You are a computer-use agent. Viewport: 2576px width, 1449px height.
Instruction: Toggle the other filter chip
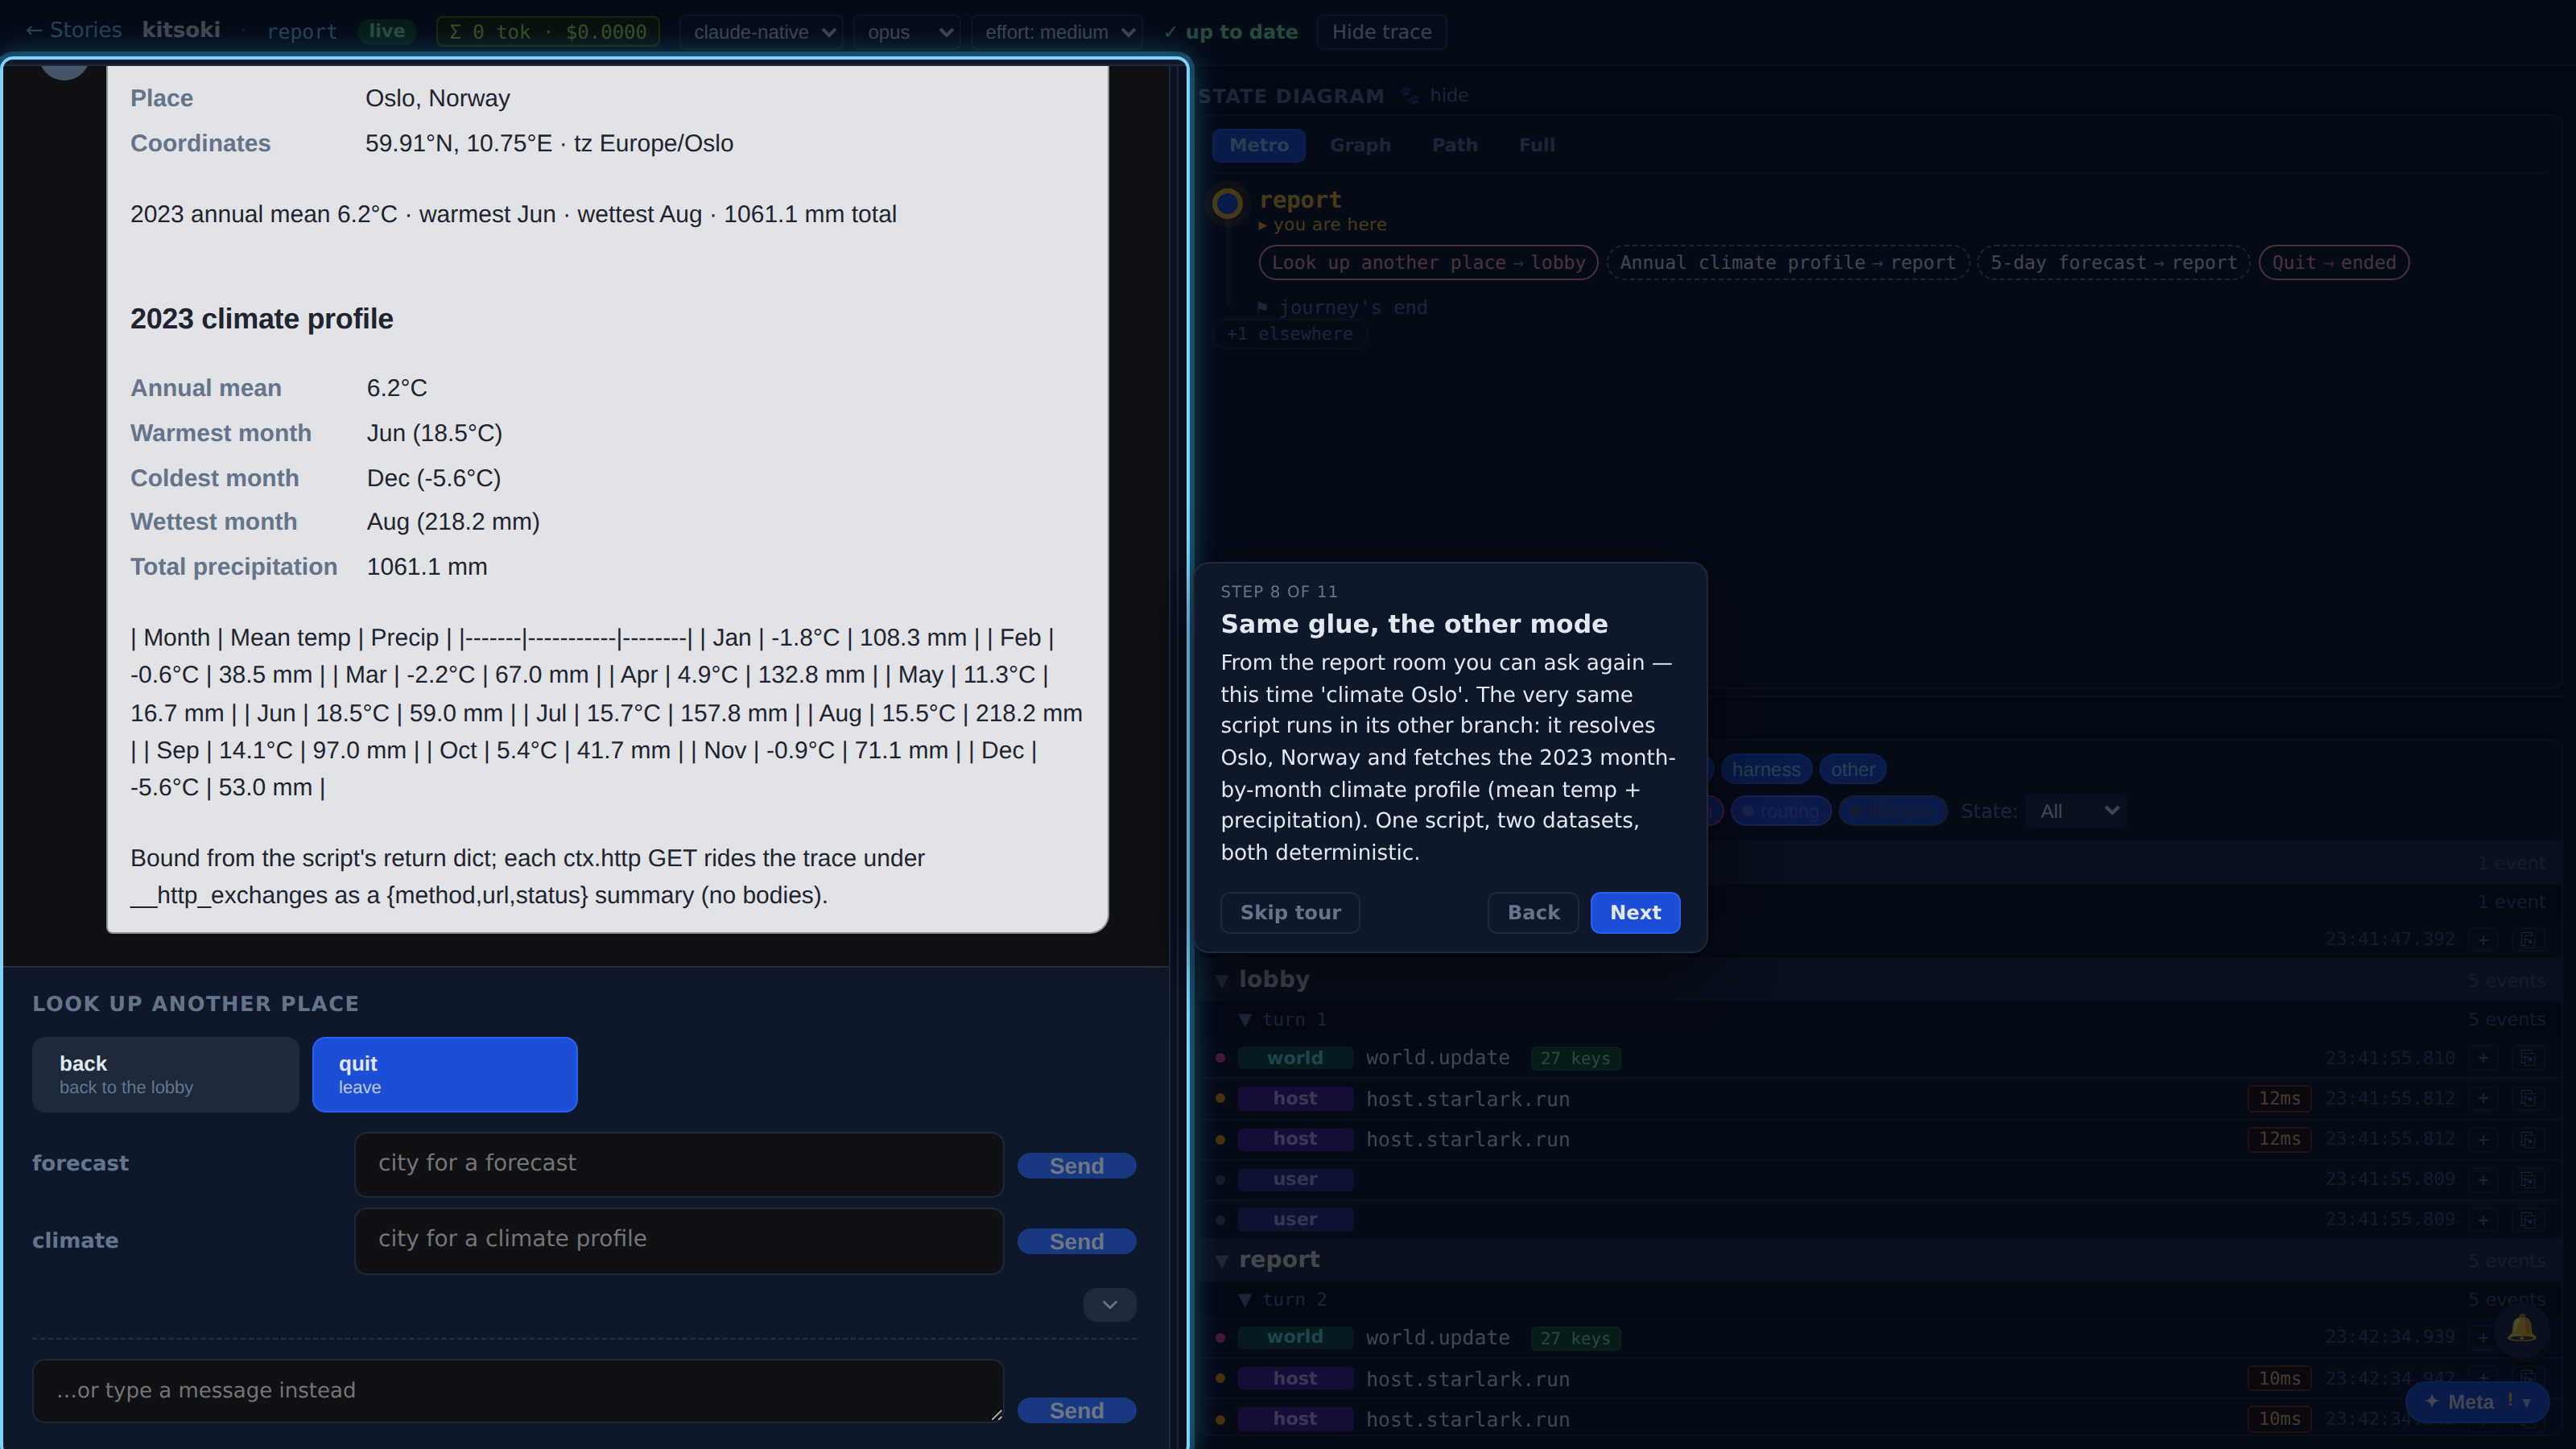coord(1852,769)
